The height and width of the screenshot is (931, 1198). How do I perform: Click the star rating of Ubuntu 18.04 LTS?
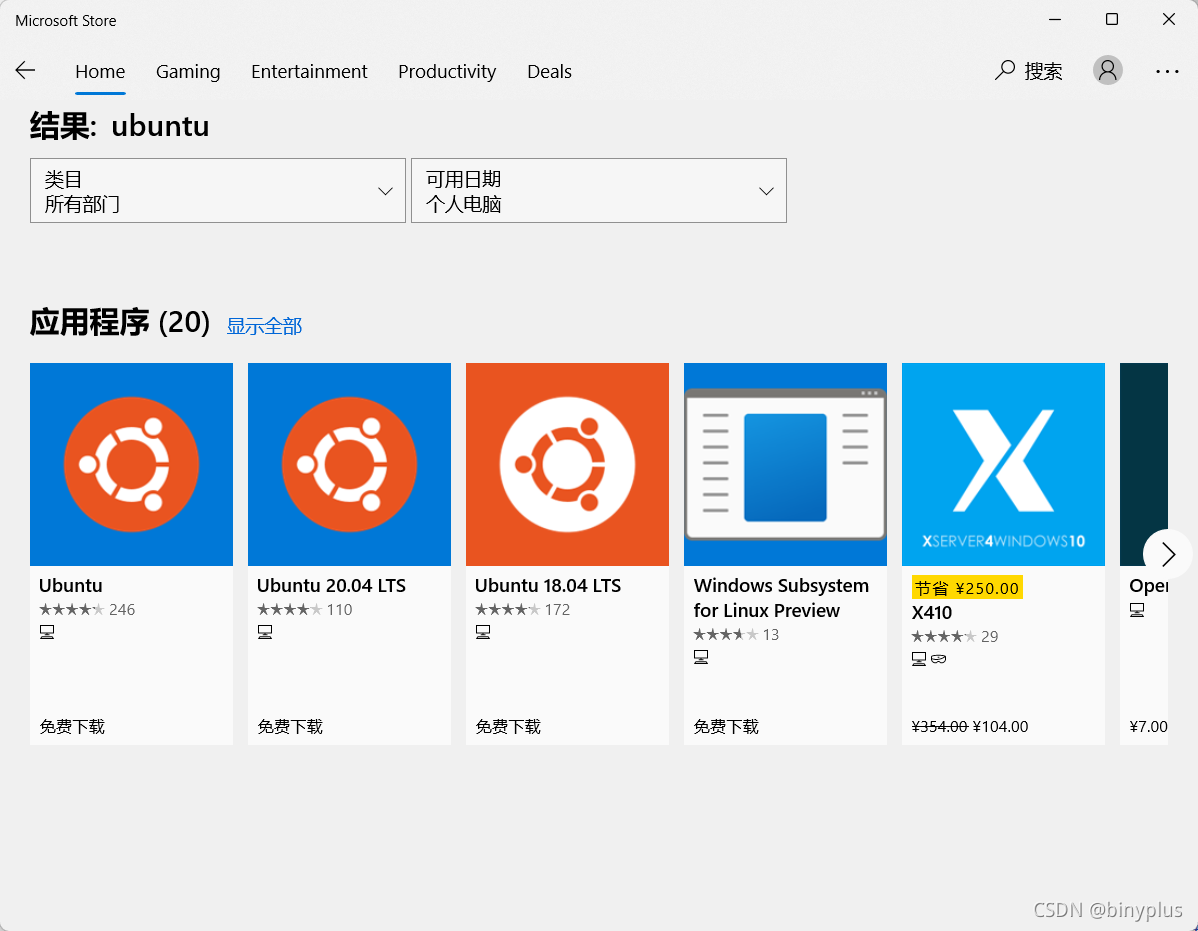point(507,609)
